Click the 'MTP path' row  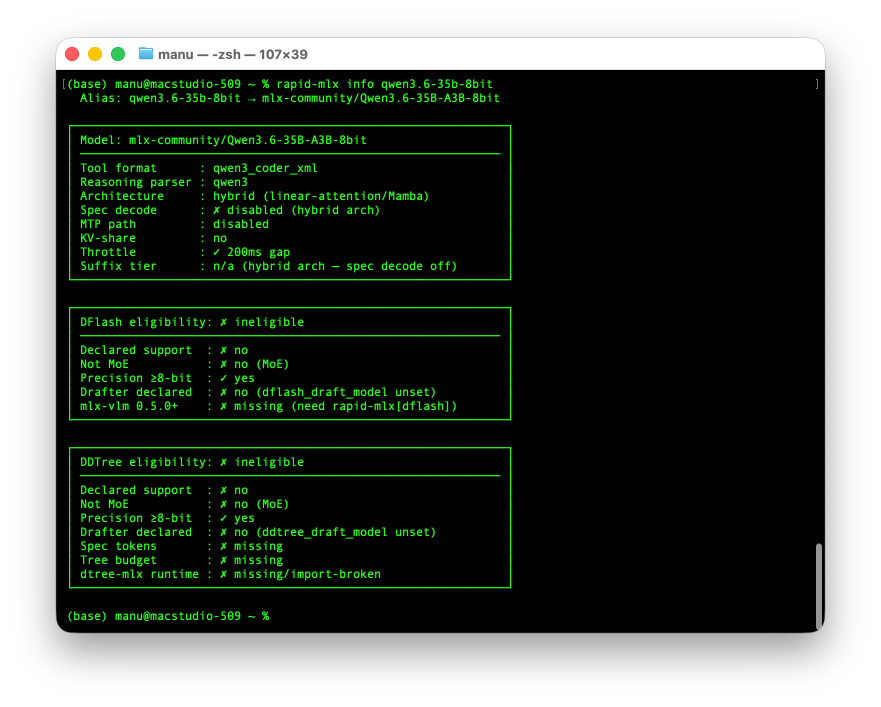(174, 224)
